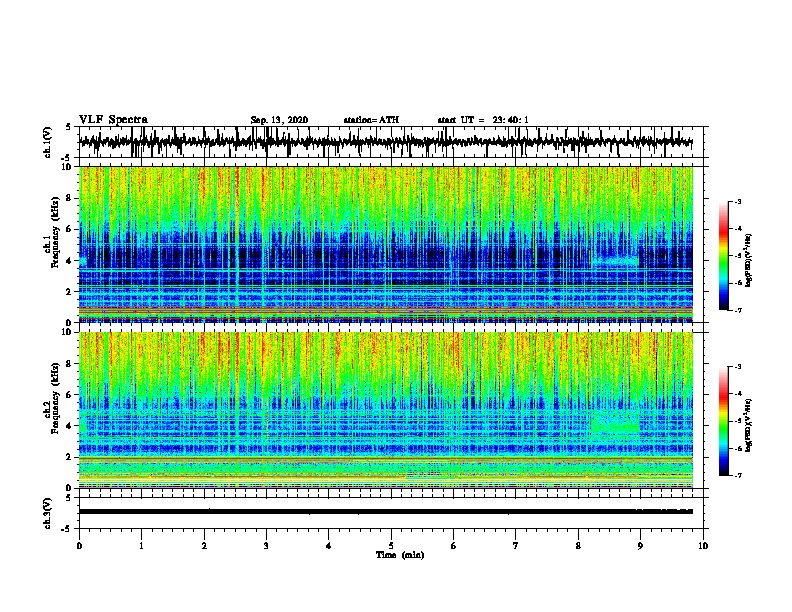Click time axis tick label "6"
This screenshot has width=792, height=612.
[454, 546]
